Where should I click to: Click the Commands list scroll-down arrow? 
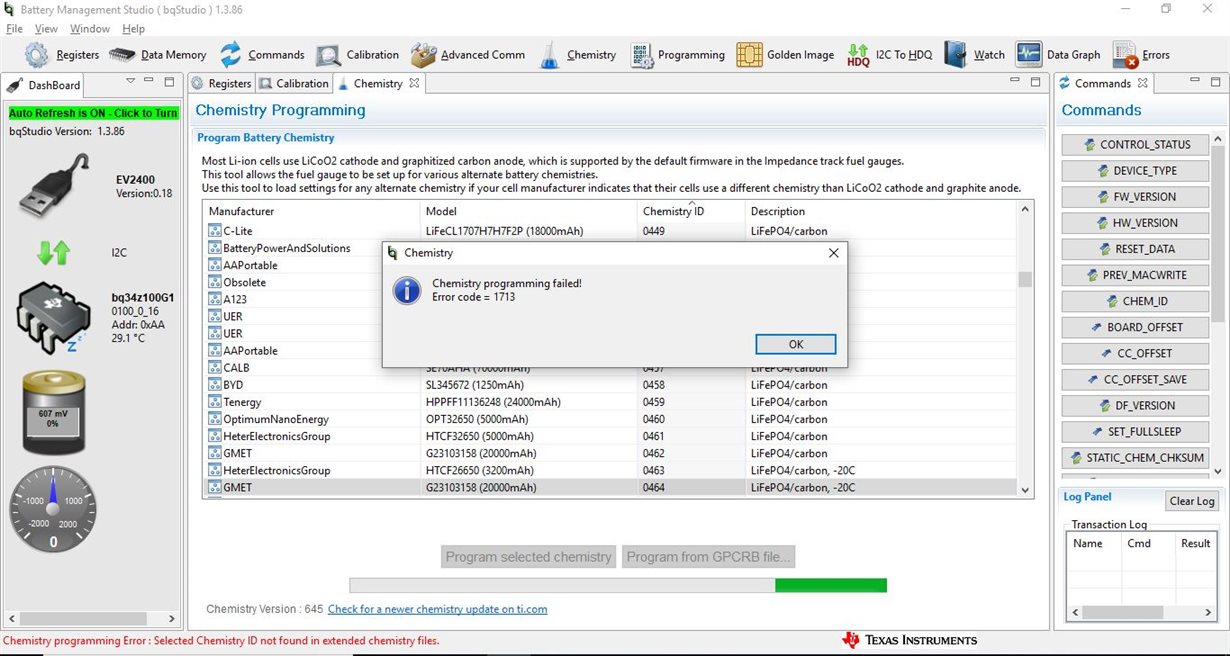(1217, 471)
